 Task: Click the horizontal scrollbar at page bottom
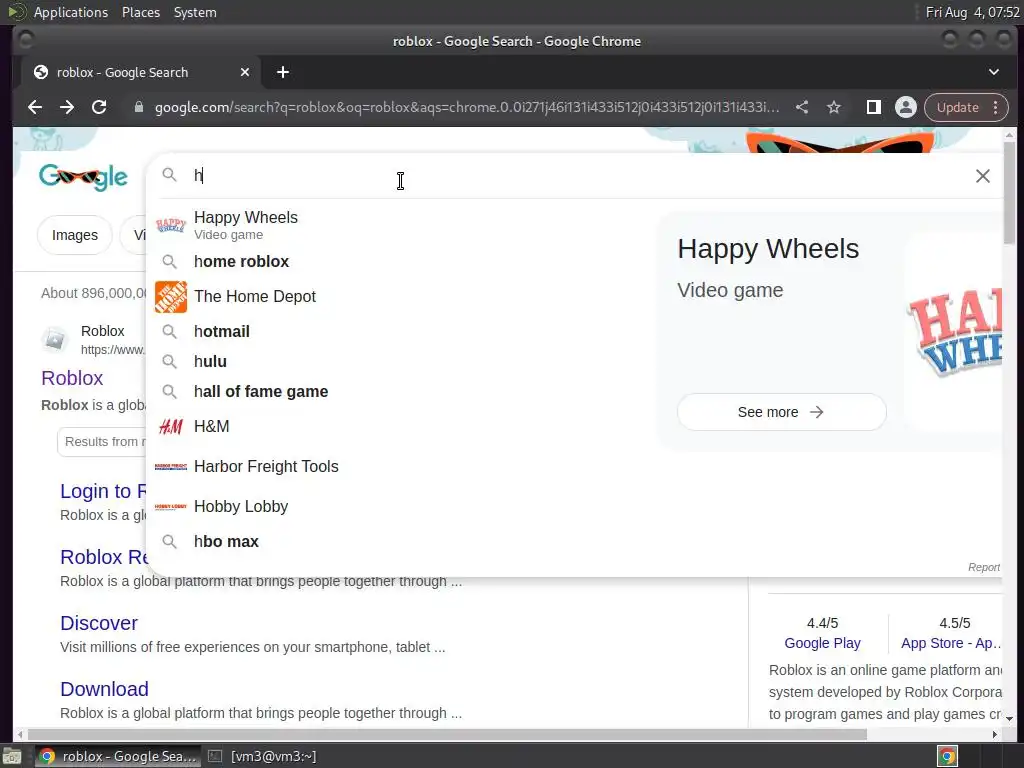coord(447,734)
